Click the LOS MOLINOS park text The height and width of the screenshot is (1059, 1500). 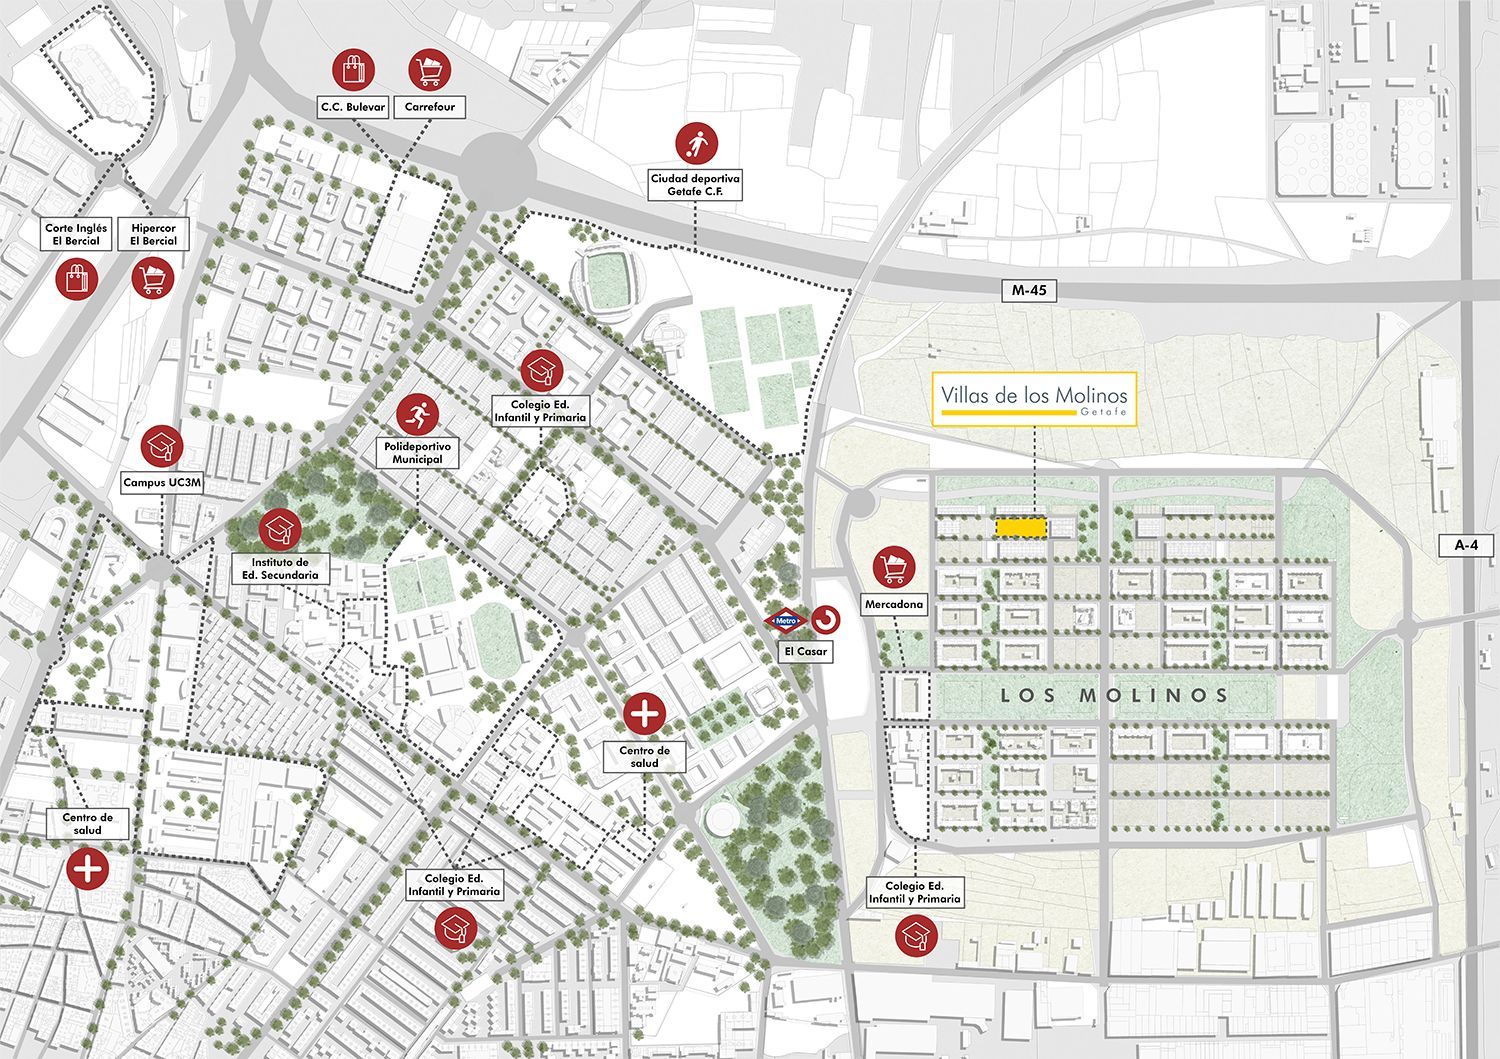(x=1114, y=695)
